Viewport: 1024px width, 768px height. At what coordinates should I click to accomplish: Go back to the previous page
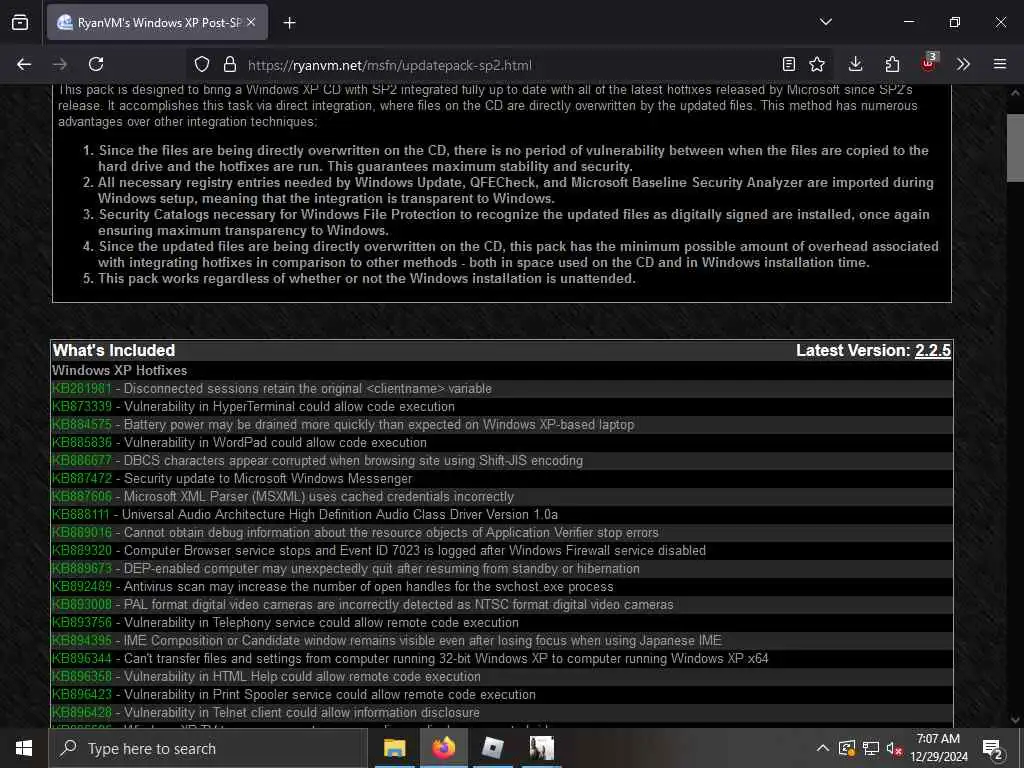[x=24, y=64]
